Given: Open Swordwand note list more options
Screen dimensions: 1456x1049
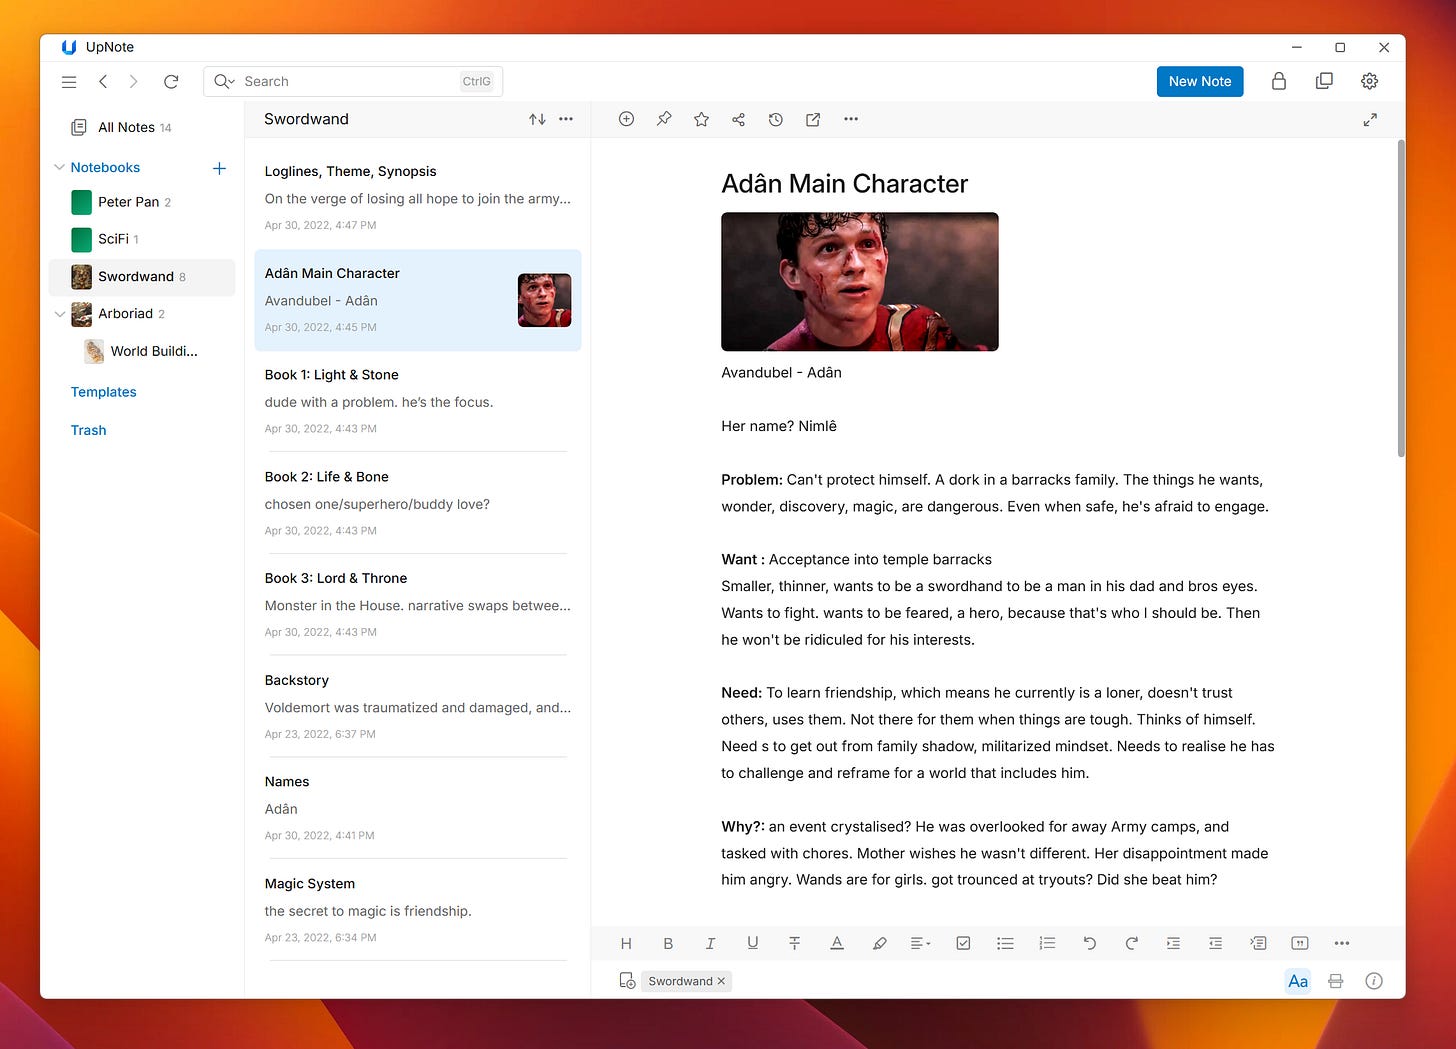Looking at the screenshot, I should pyautogui.click(x=566, y=119).
